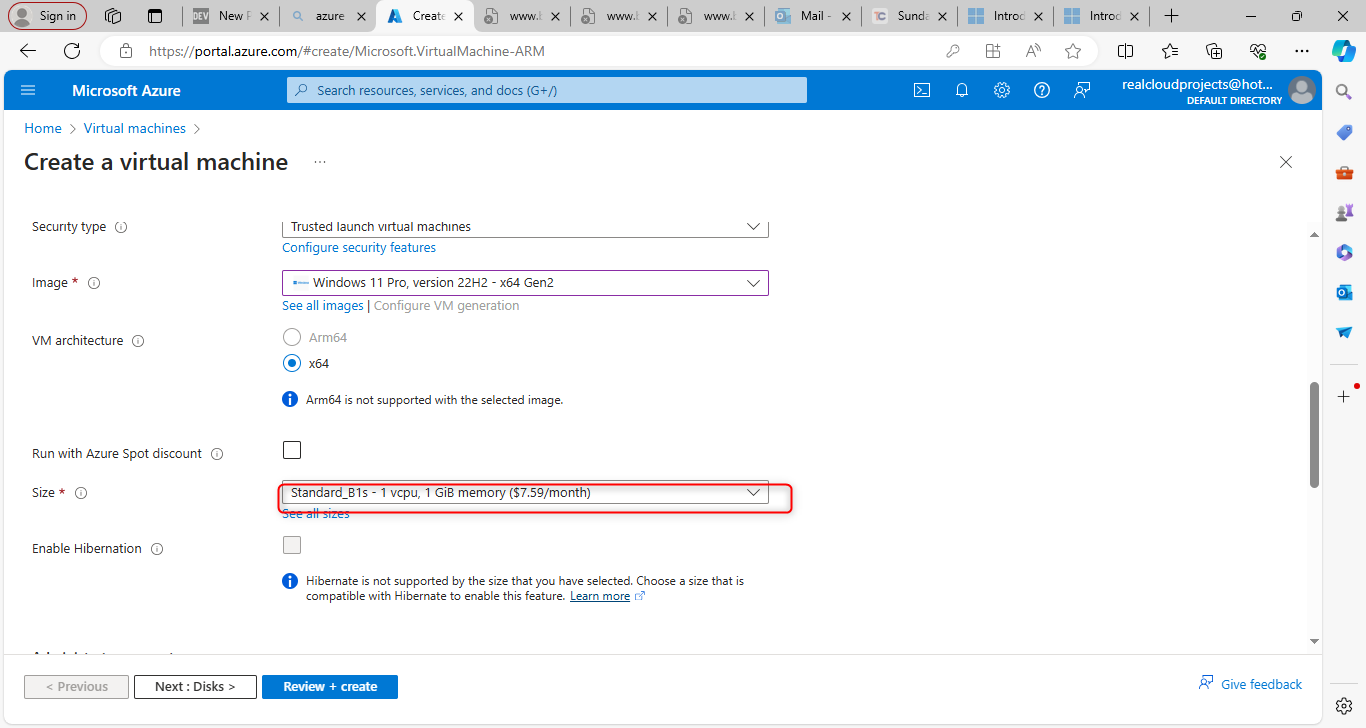Select the Arm64 VM architecture option
Image resolution: width=1366 pixels, height=728 pixels.
[x=292, y=337]
